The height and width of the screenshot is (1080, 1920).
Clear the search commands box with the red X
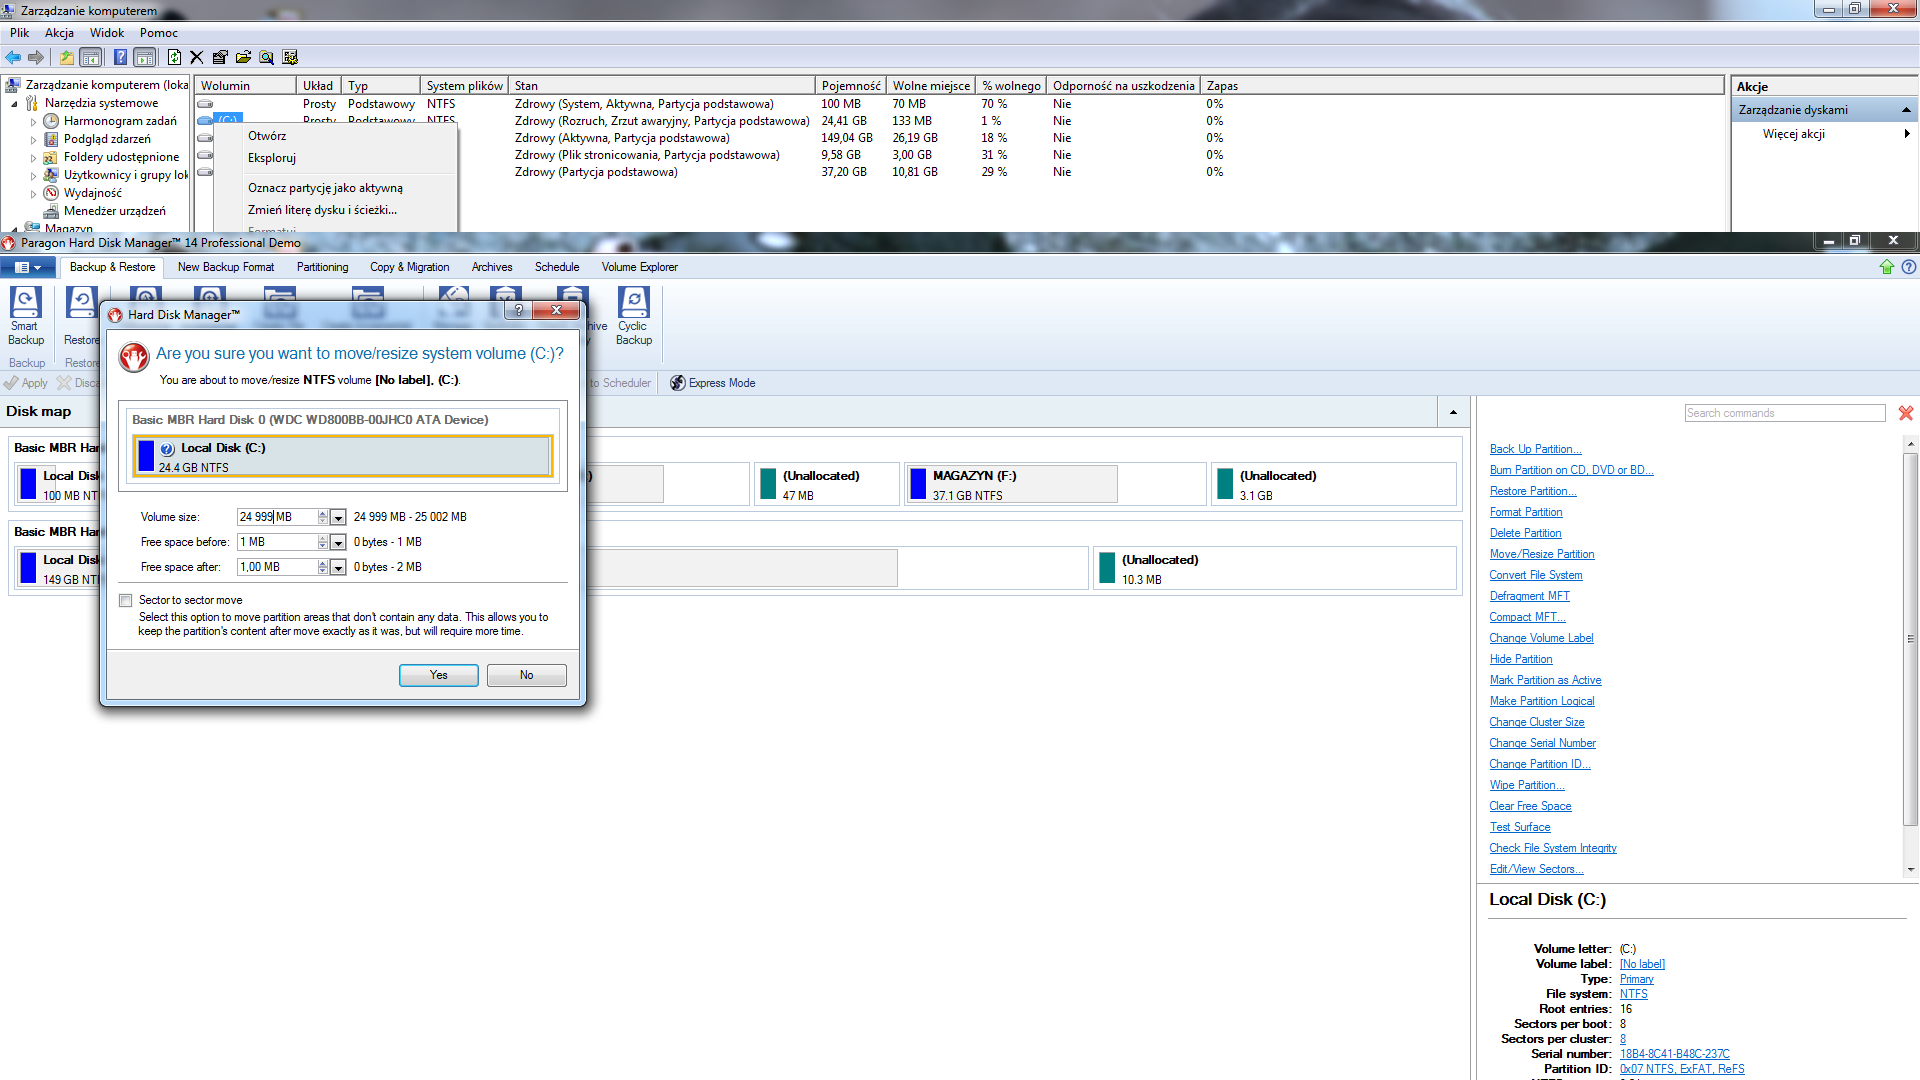(1906, 413)
